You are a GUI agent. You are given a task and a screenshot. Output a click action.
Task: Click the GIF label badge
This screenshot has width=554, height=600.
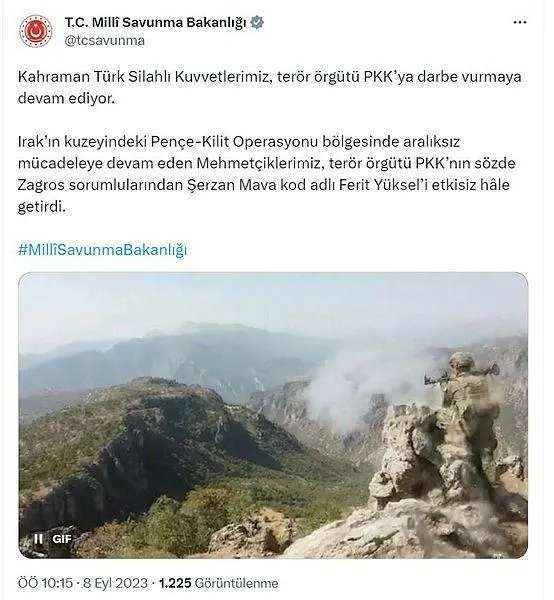coord(62,539)
